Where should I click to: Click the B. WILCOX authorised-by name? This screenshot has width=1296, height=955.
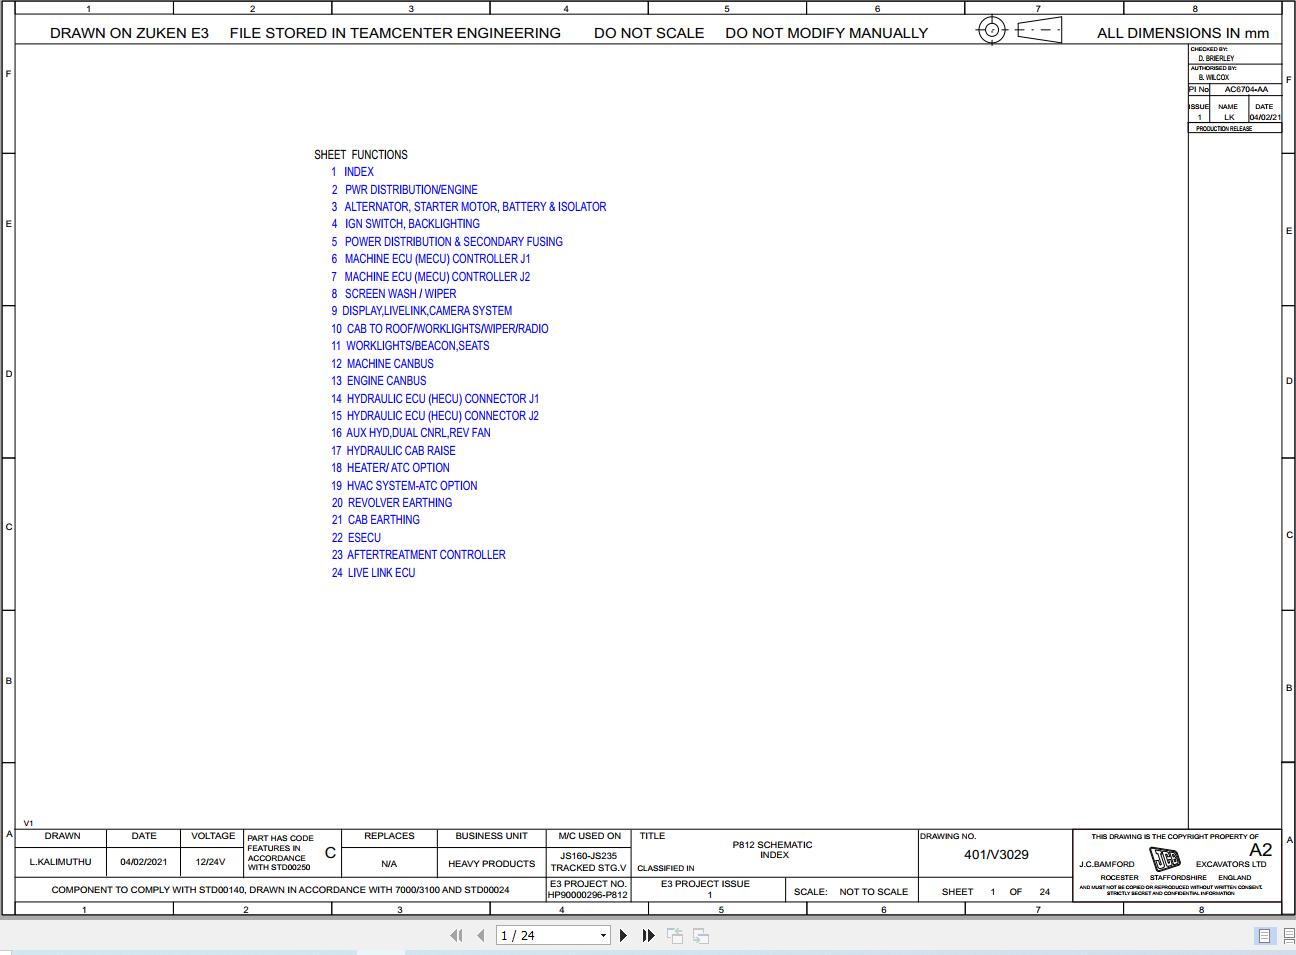pyautogui.click(x=1214, y=78)
